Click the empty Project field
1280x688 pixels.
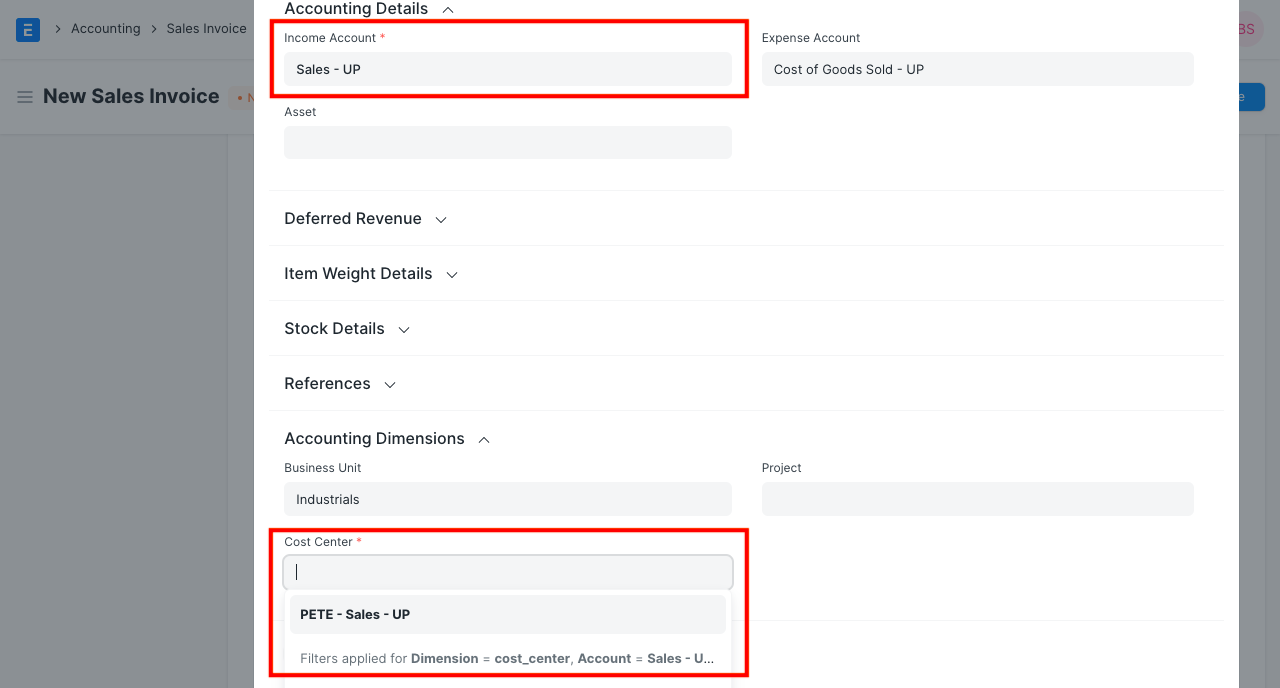pos(977,499)
